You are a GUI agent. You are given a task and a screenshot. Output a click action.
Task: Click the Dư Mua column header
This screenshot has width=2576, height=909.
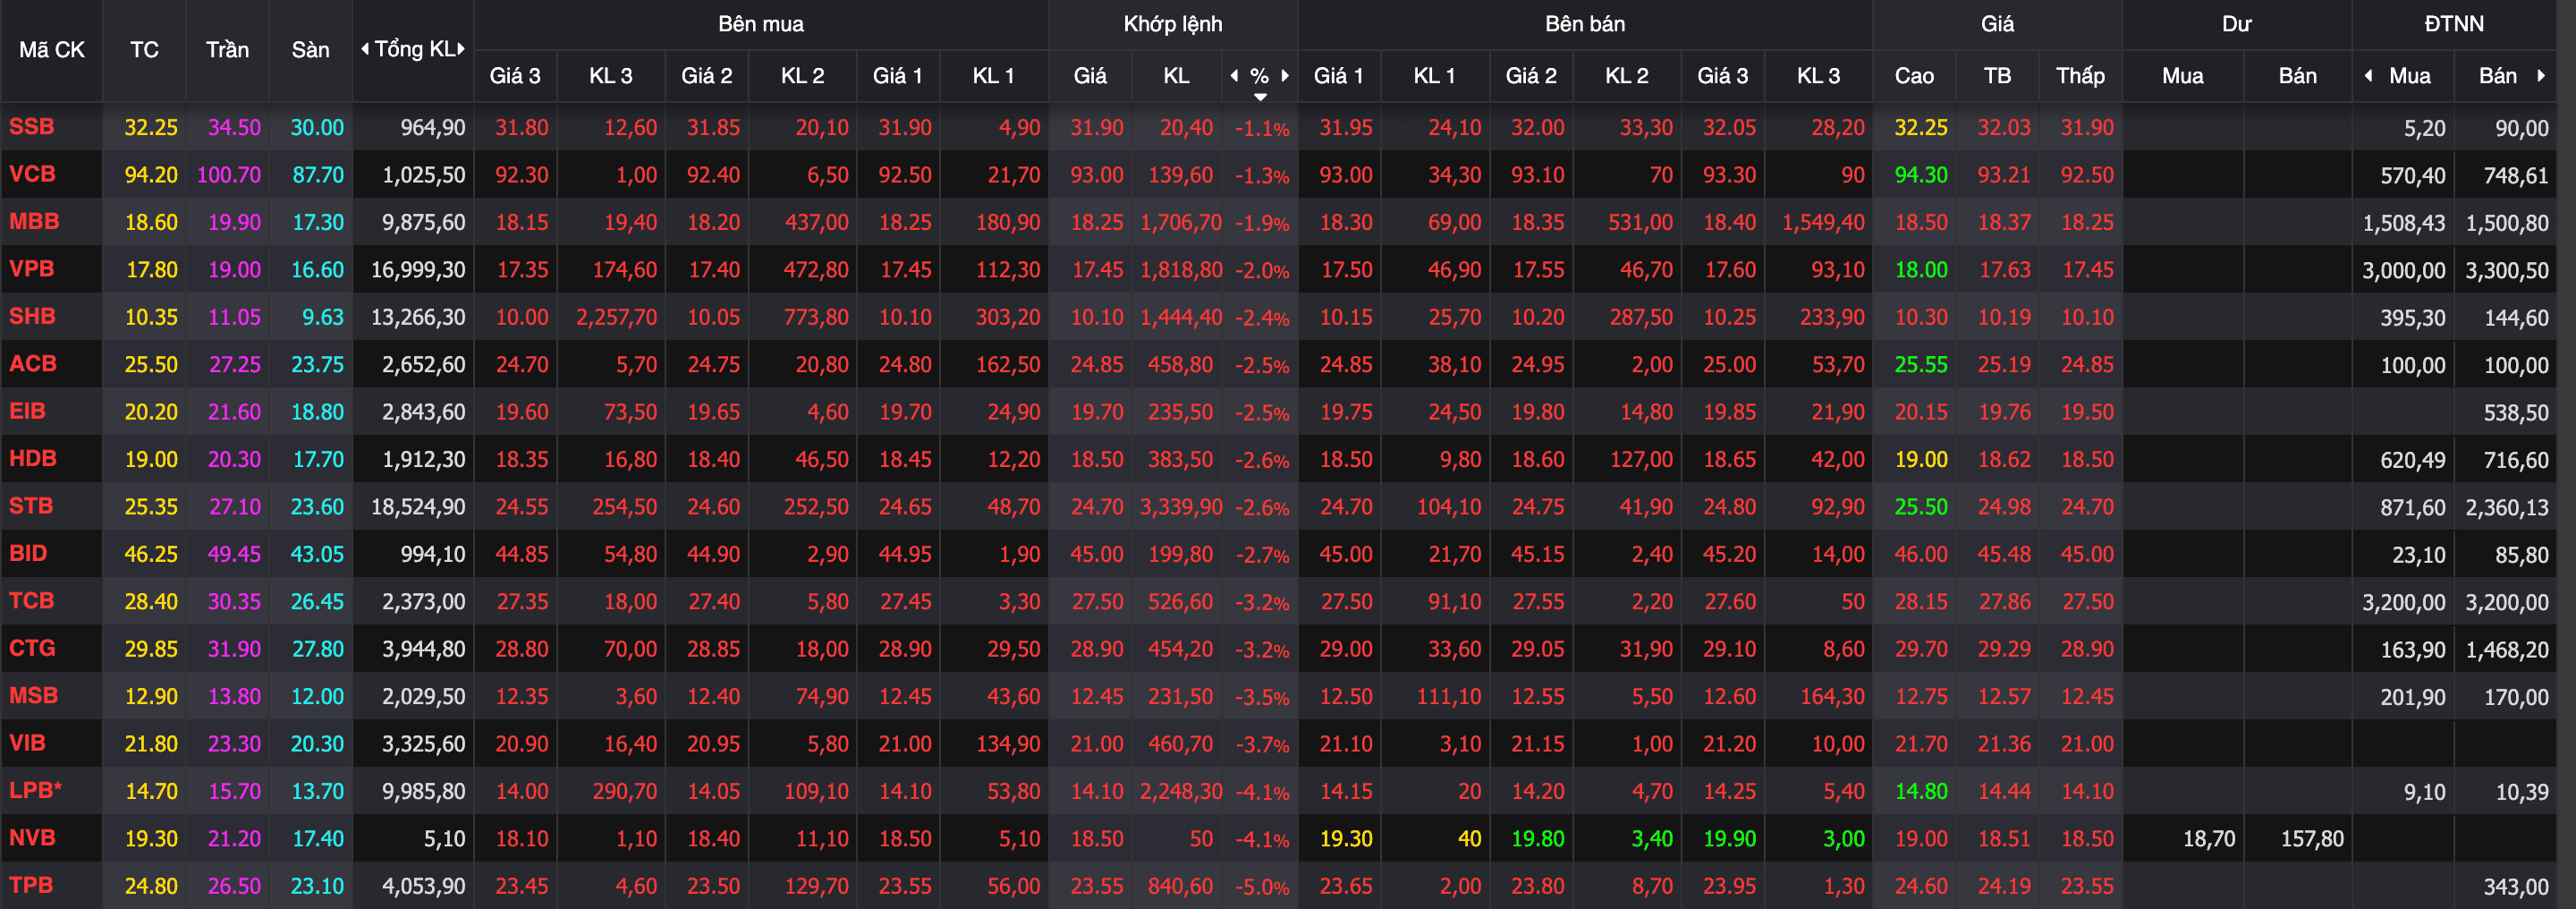click(2182, 76)
